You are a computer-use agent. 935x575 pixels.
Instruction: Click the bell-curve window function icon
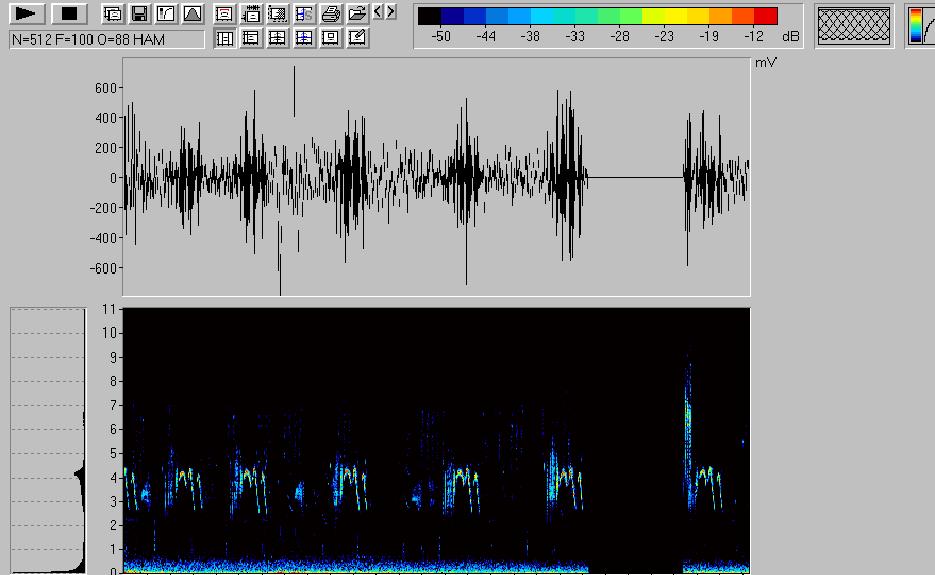(x=192, y=14)
